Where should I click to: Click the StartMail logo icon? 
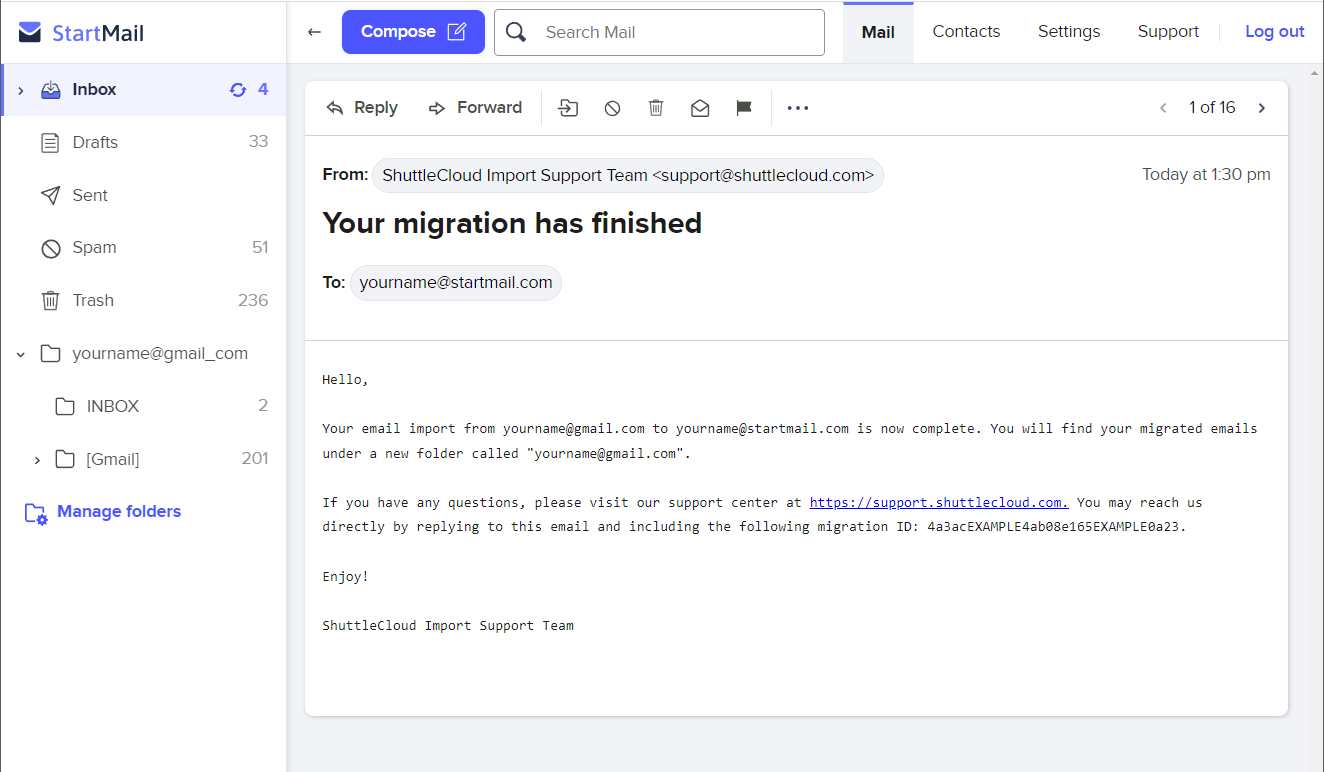(30, 31)
